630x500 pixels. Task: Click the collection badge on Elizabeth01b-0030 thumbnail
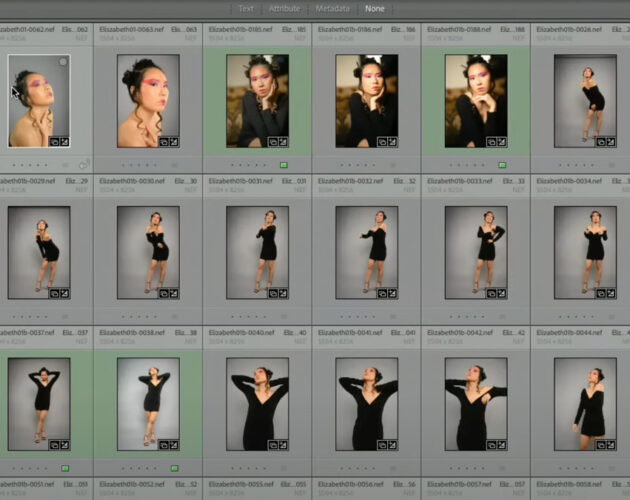point(164,293)
